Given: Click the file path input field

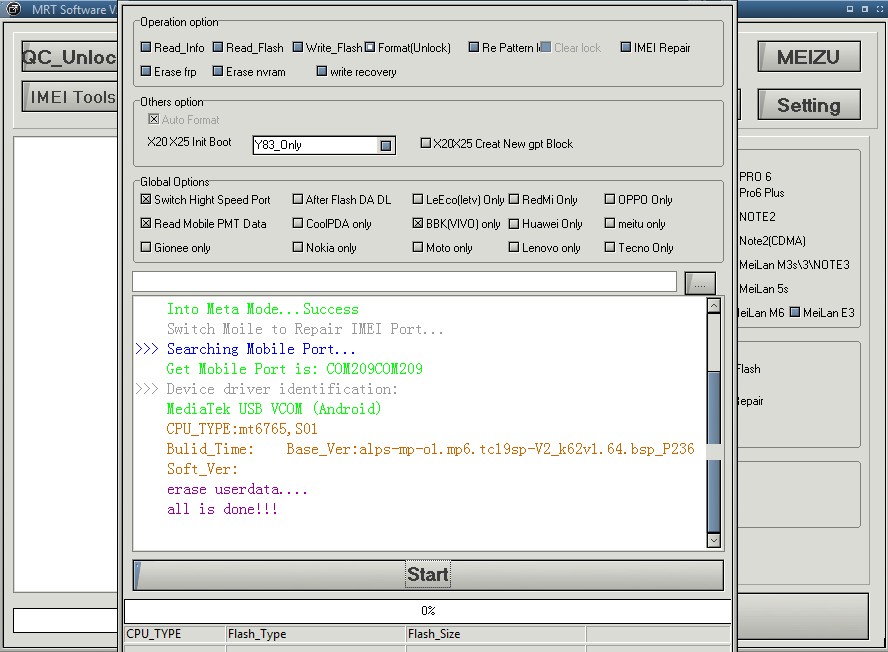Looking at the screenshot, I should [x=404, y=282].
